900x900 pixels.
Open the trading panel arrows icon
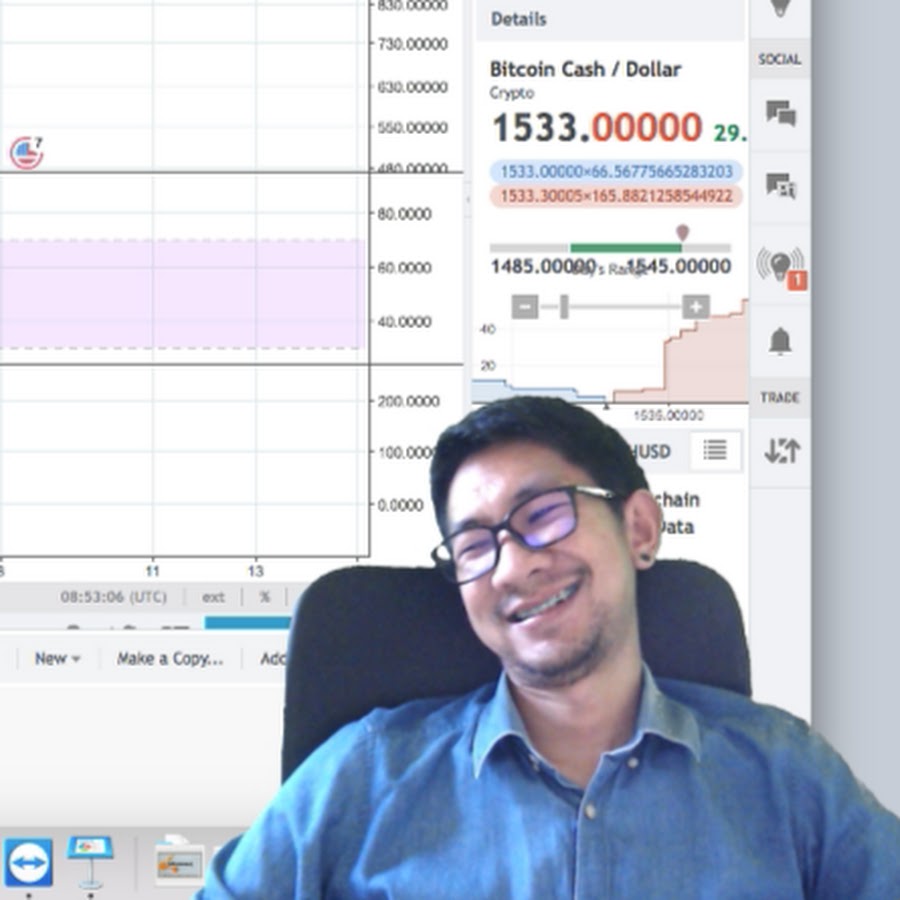(781, 451)
